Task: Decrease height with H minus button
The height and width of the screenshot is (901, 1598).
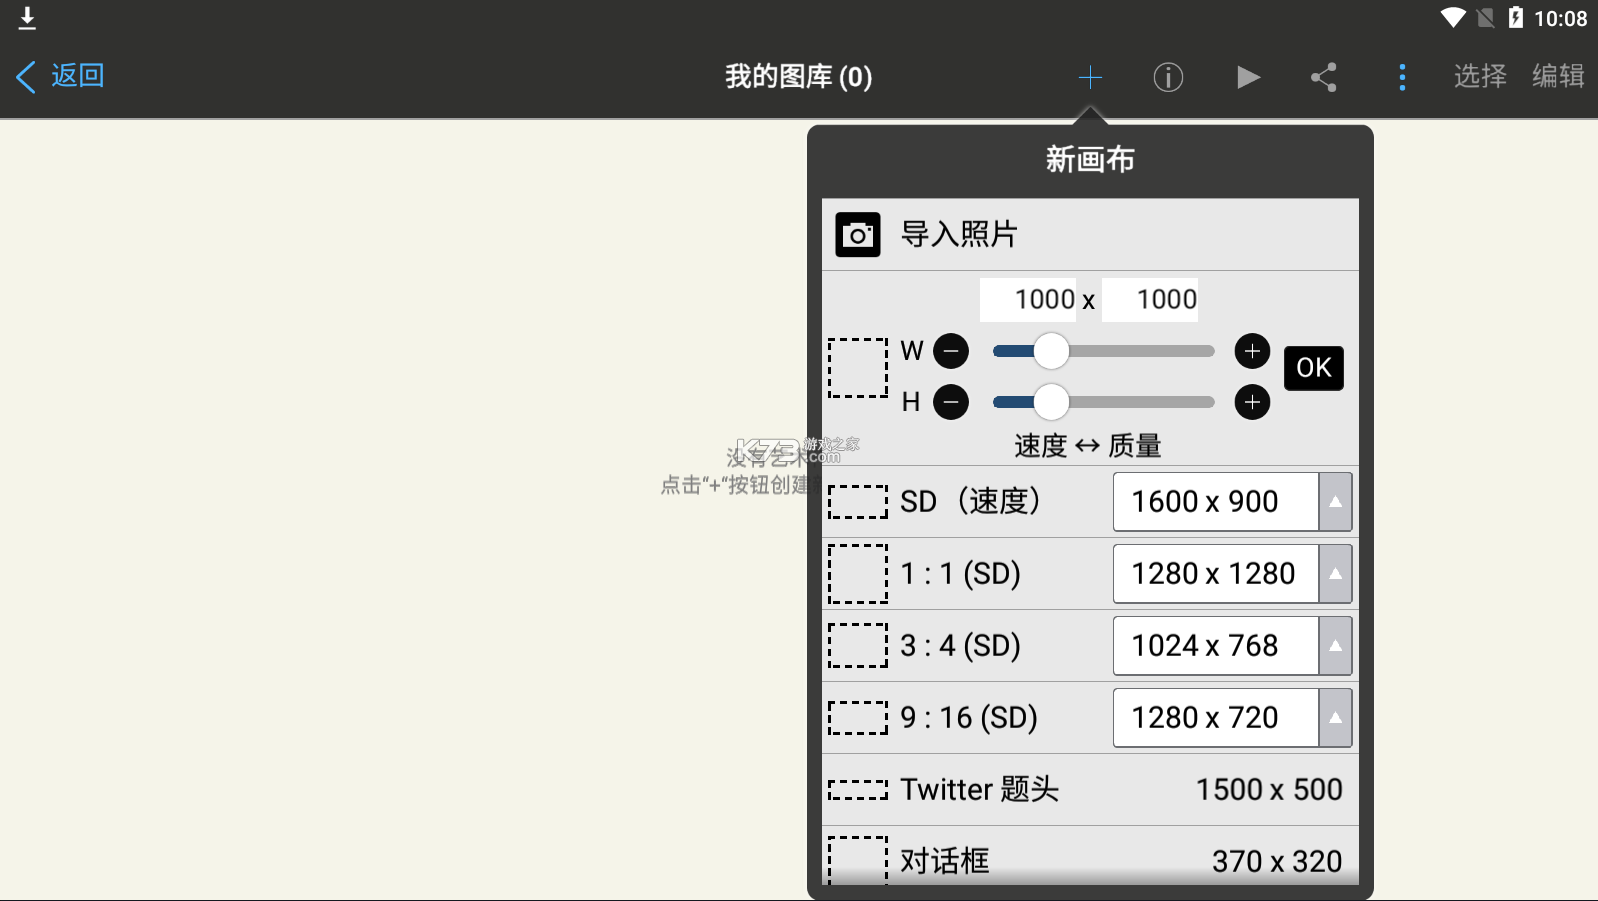Action: pyautogui.click(x=951, y=402)
